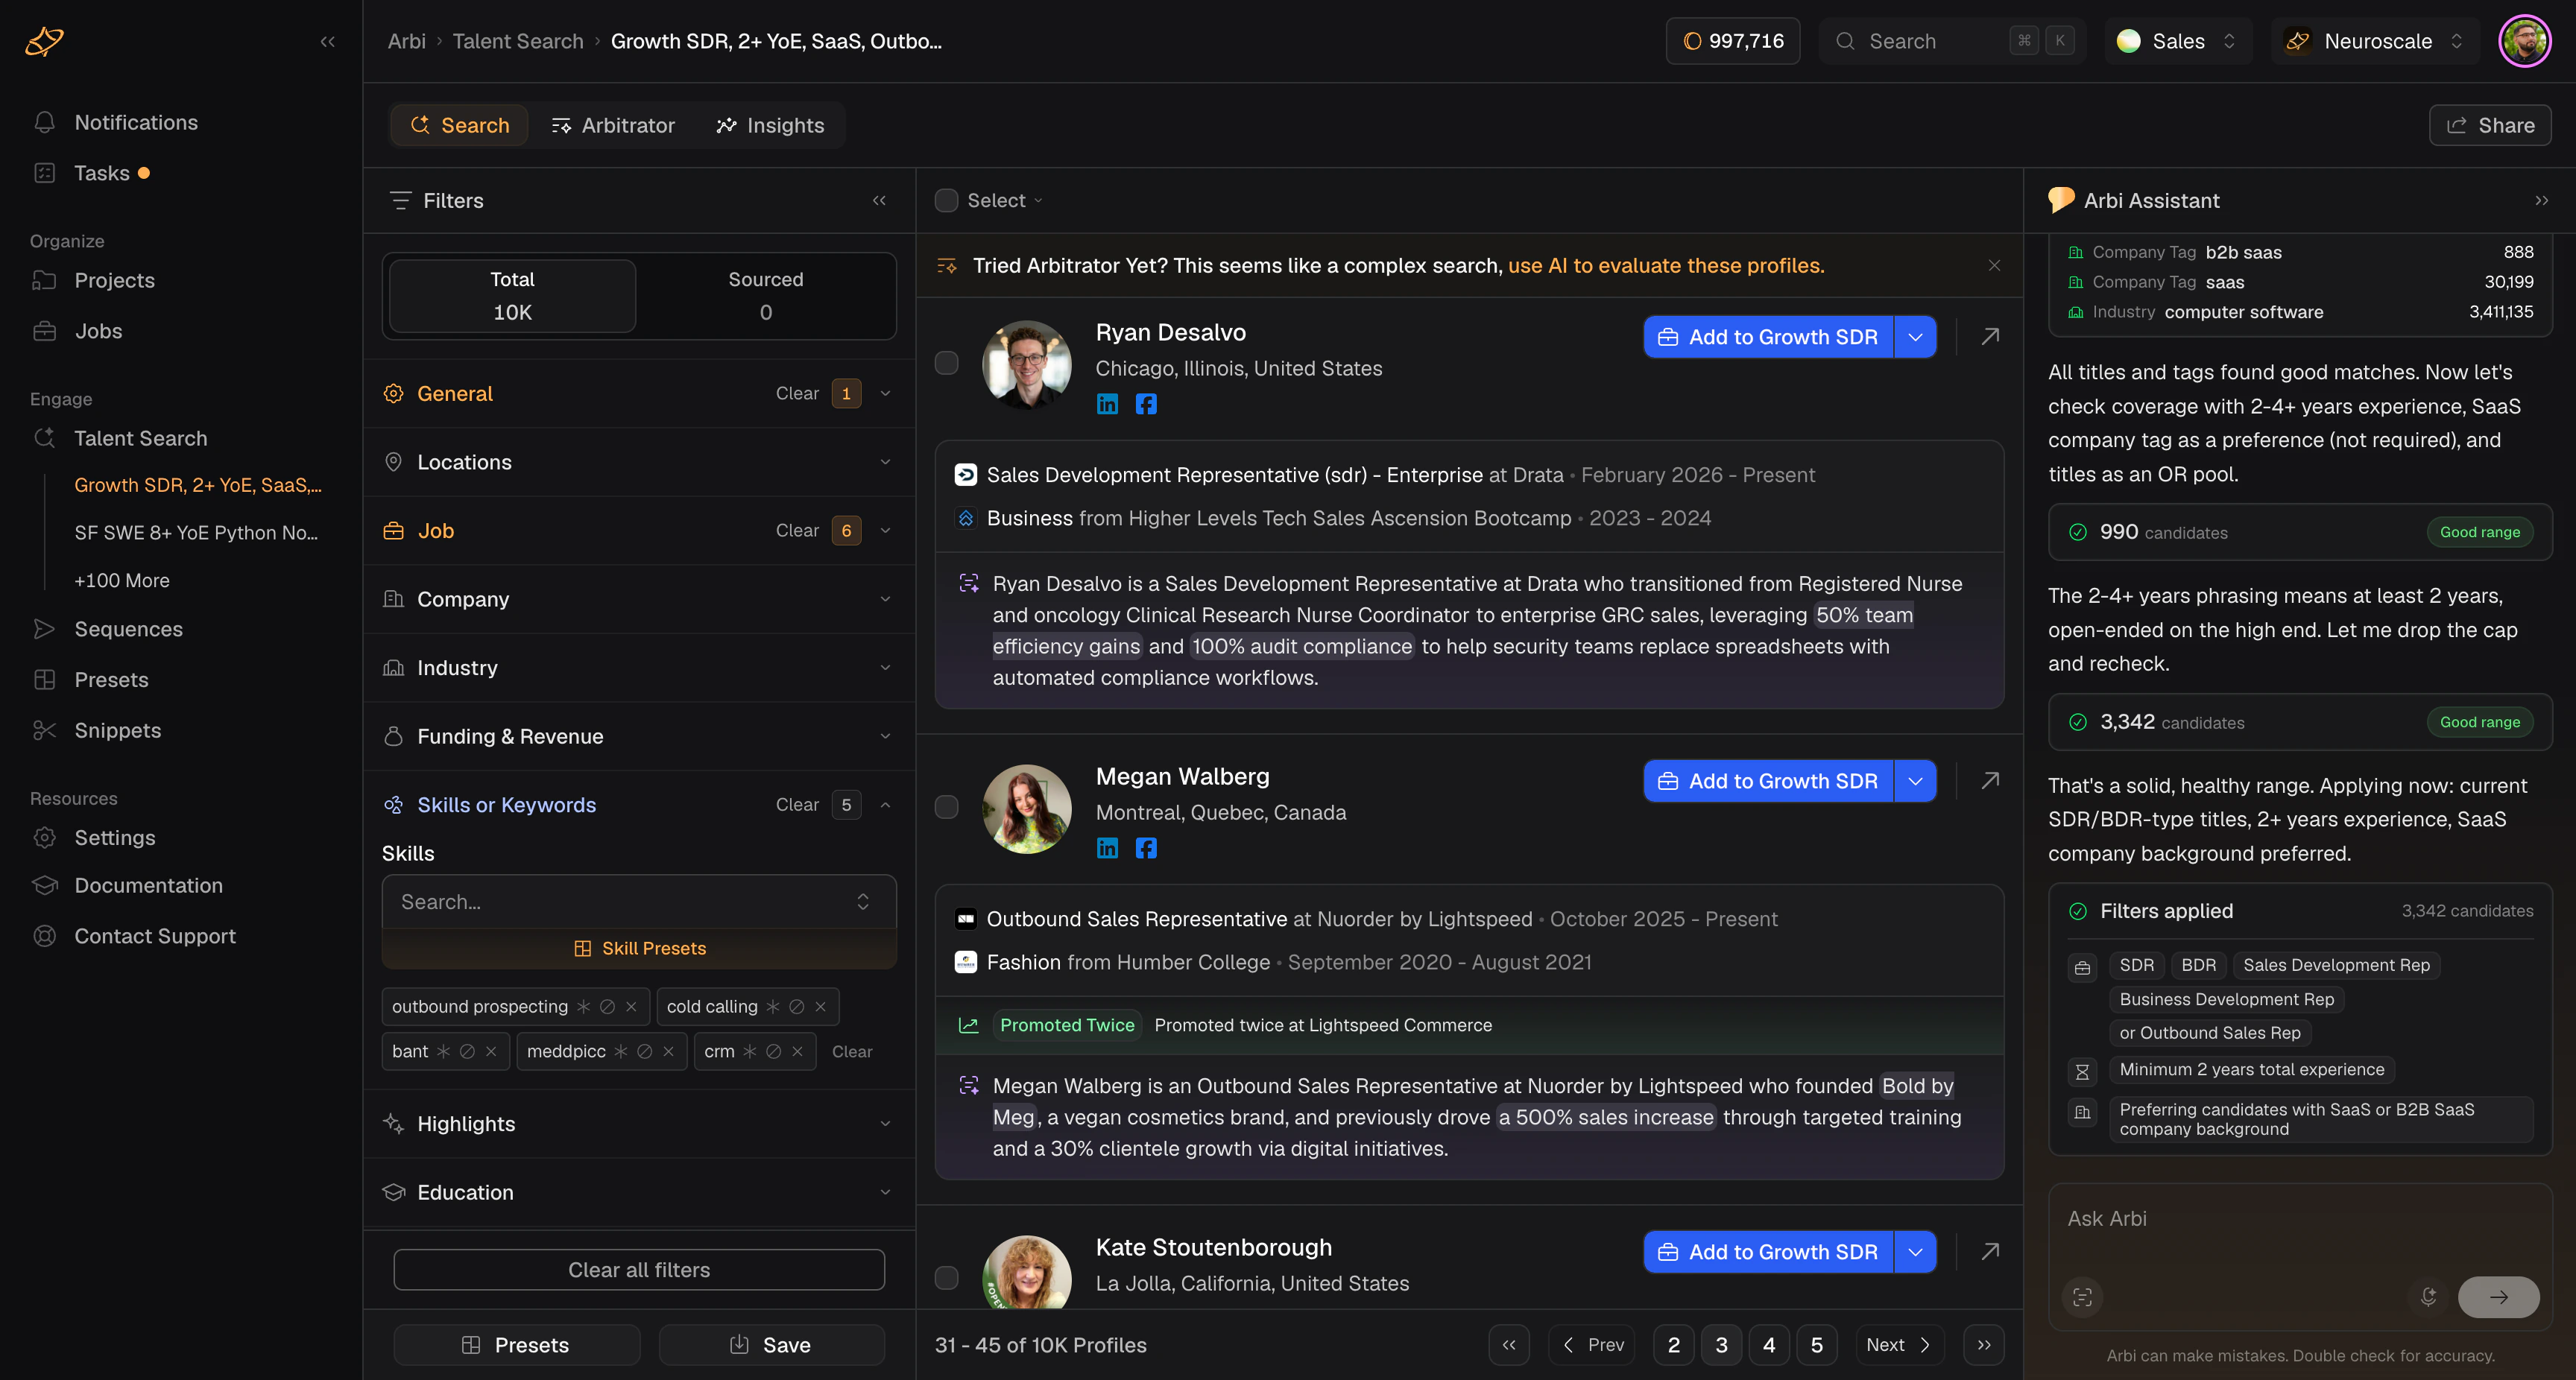Screen dimensions: 2576x1380
Task: Open Ryan Desalvo's Facebook profile icon
Action: click(1146, 404)
